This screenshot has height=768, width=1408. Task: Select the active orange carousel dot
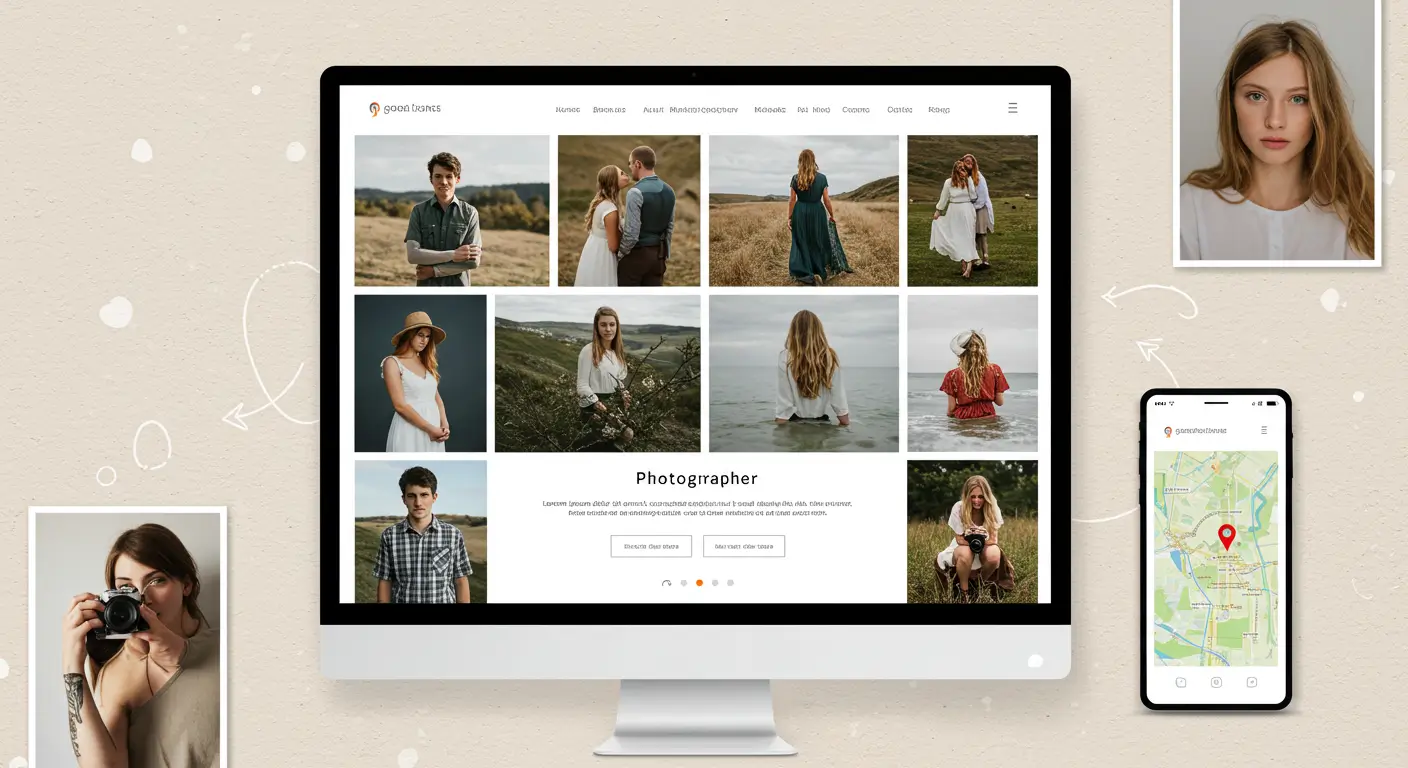pyautogui.click(x=699, y=582)
